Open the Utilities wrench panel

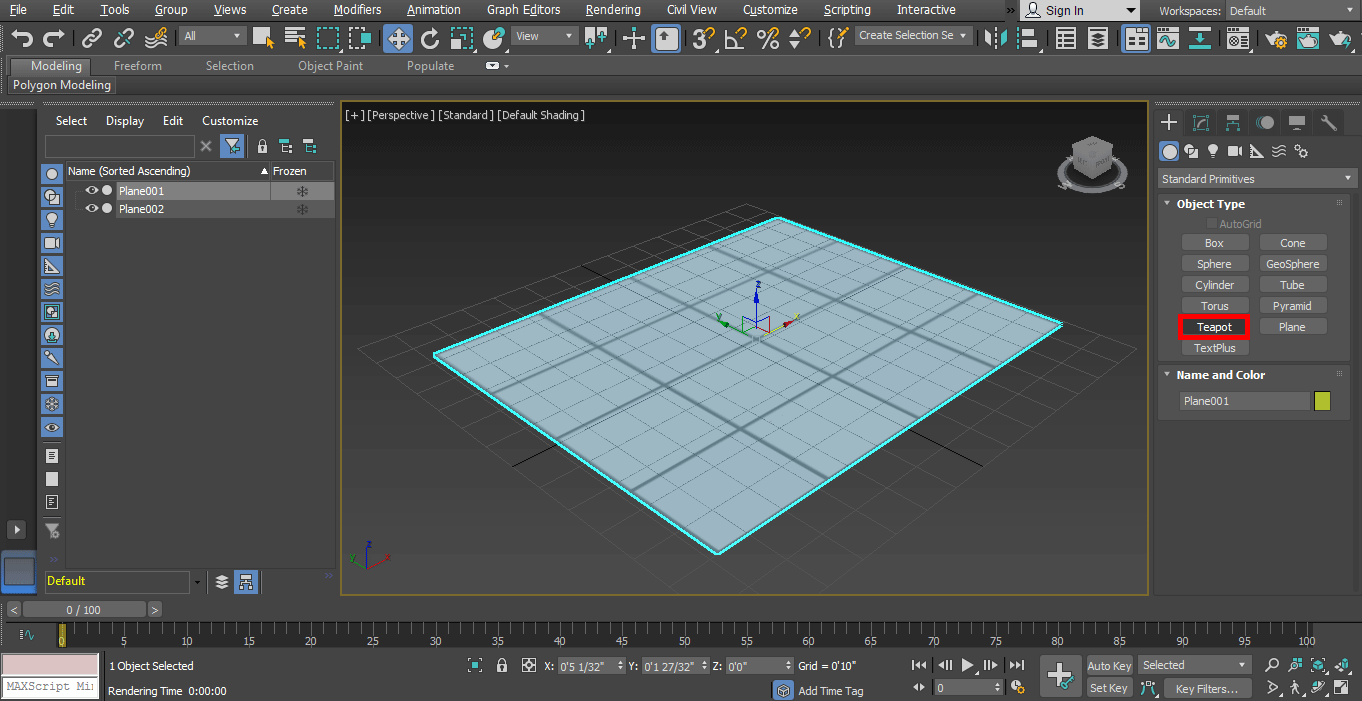[1329, 123]
